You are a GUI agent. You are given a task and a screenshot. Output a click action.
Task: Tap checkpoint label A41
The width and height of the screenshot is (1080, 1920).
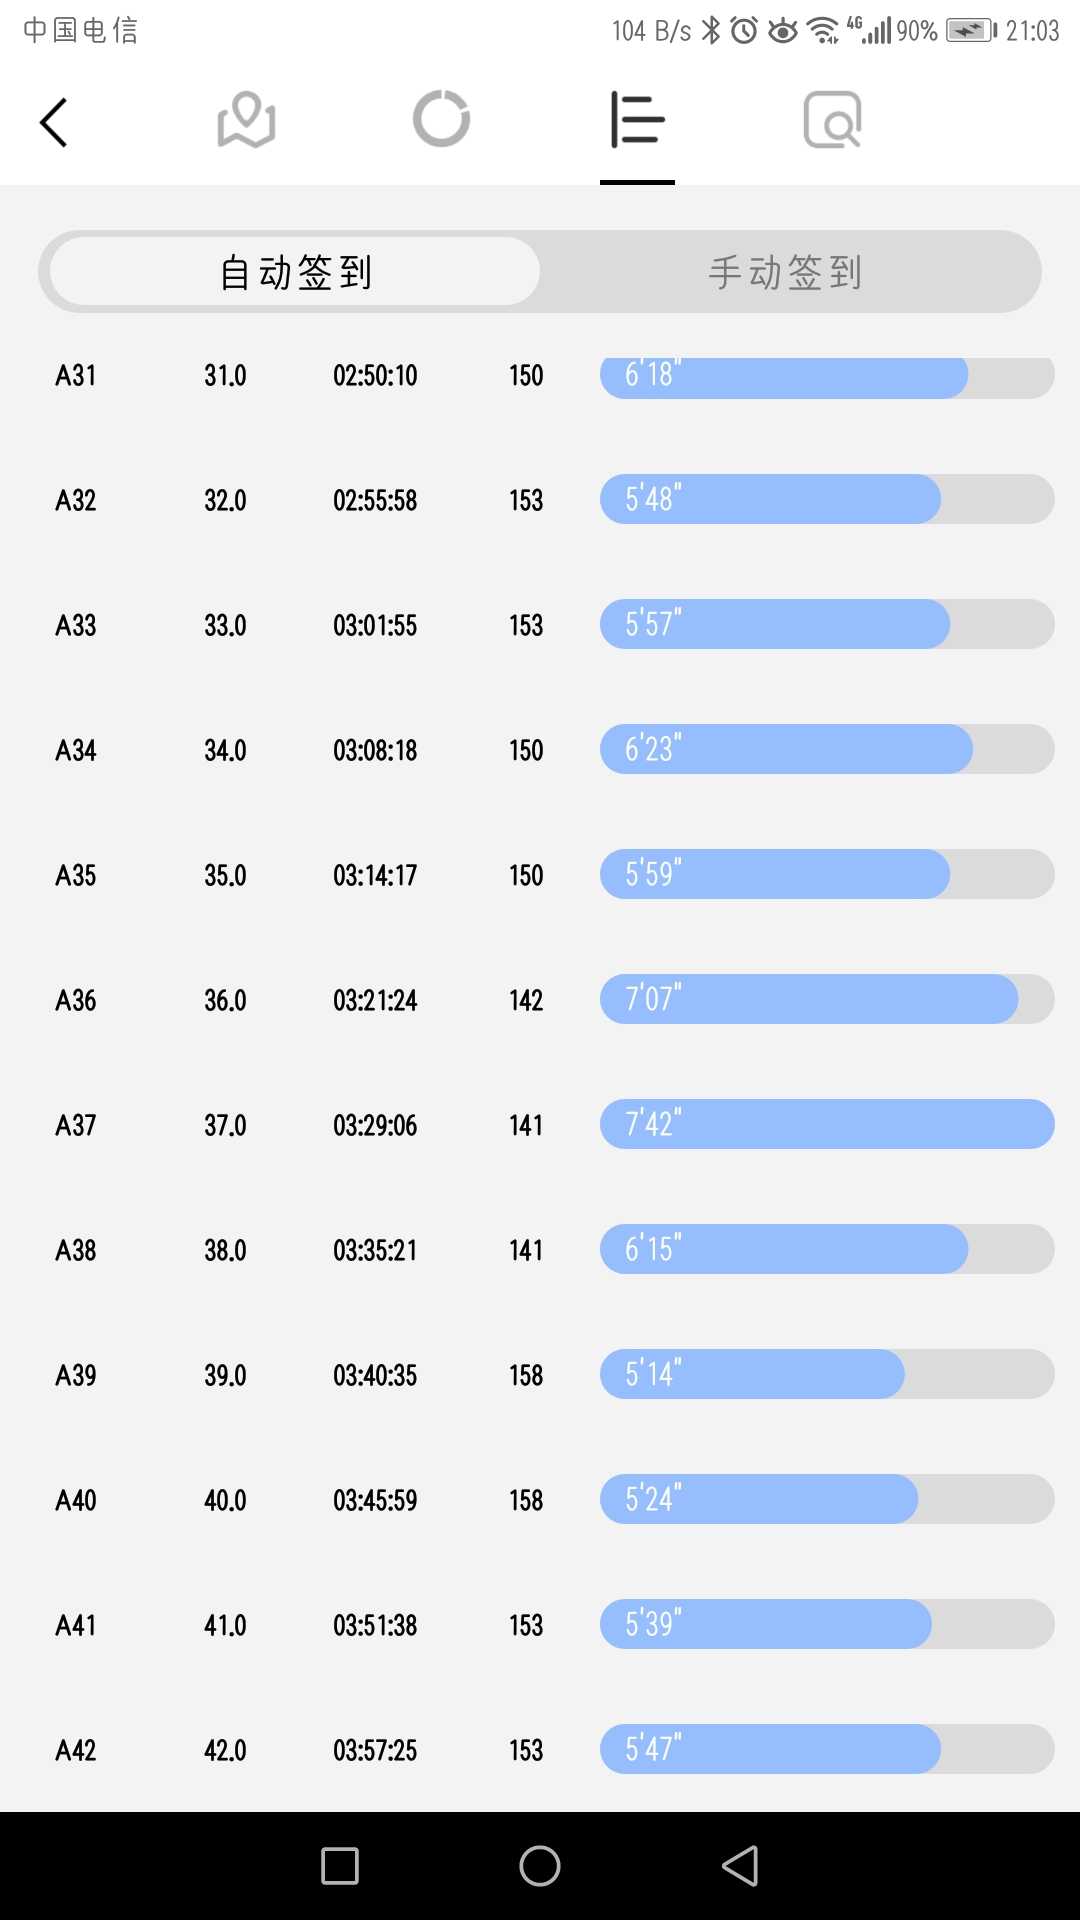tap(76, 1625)
